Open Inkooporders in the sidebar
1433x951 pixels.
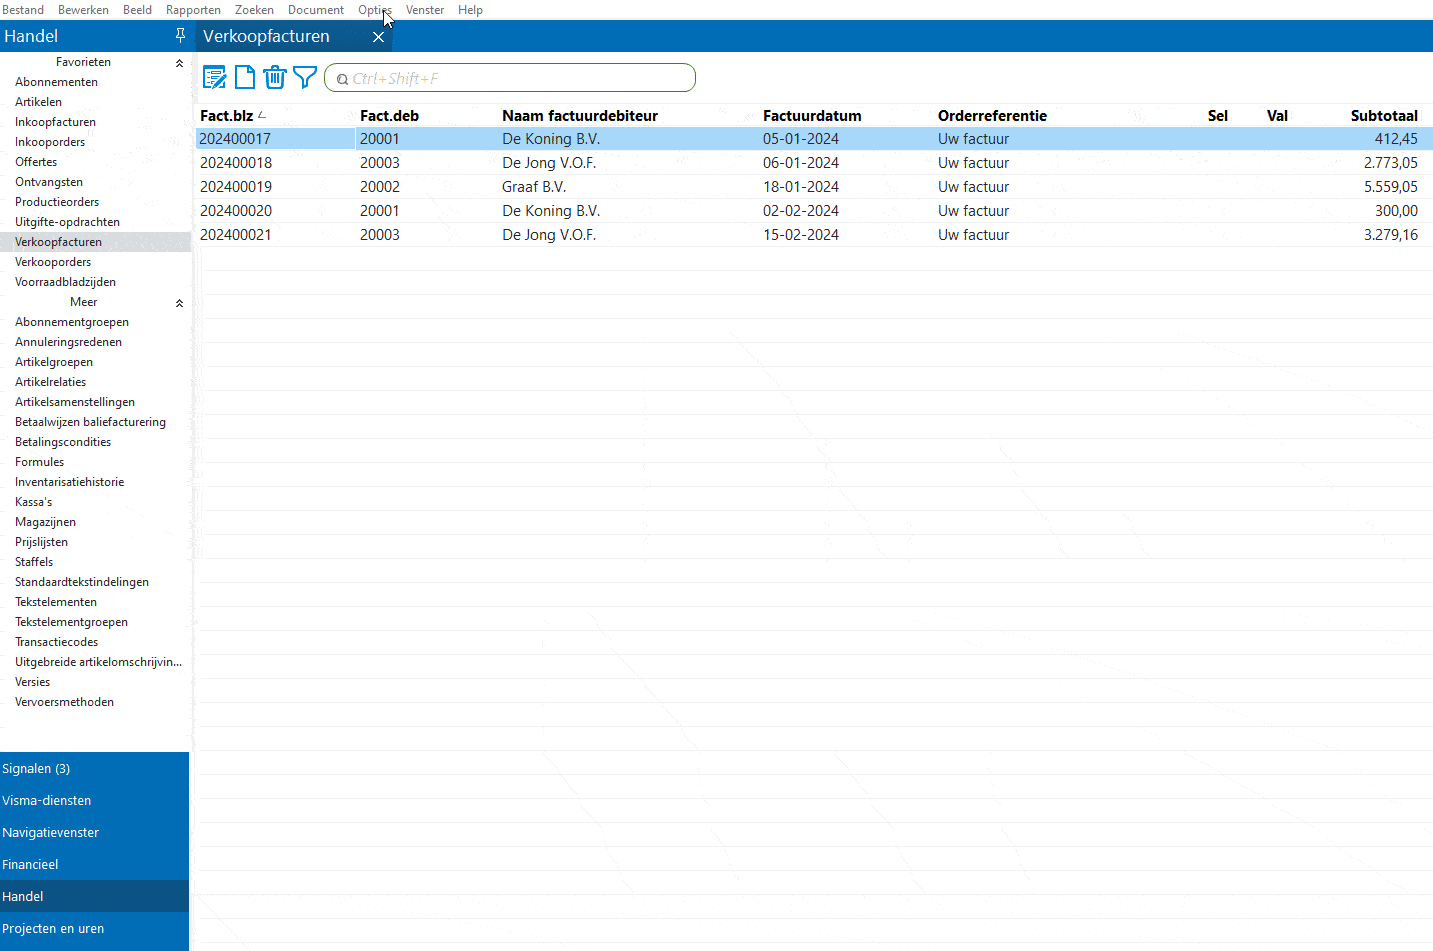tap(50, 142)
